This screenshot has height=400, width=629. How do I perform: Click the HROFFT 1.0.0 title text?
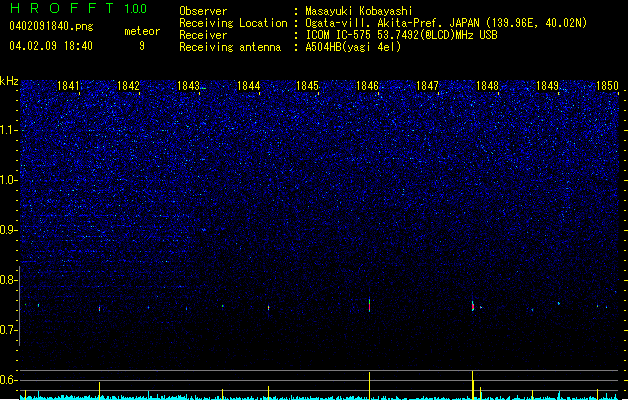(x=78, y=8)
